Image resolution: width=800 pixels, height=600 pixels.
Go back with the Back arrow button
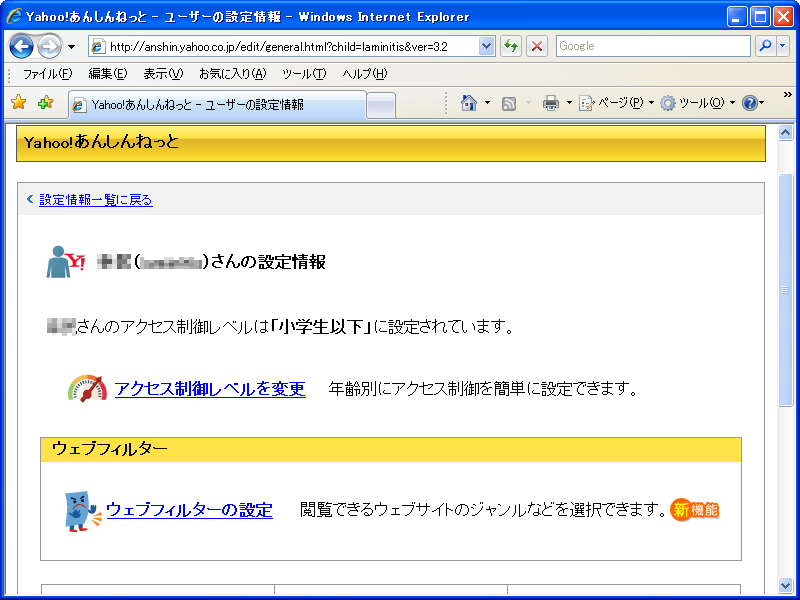pos(21,47)
